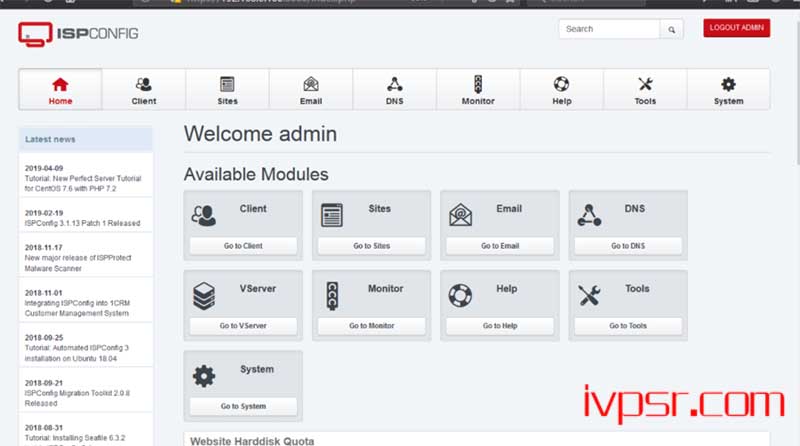
Task: Click the Go to VServer button
Action: (243, 326)
